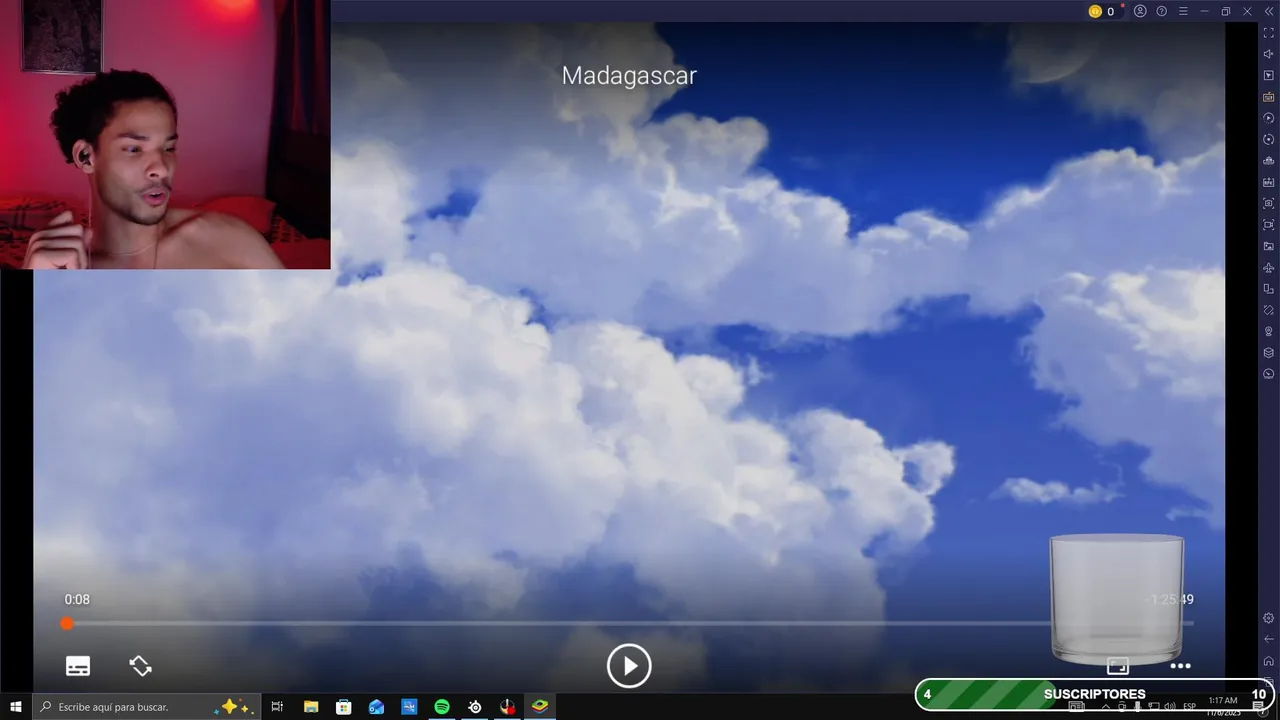Click the Android home icon in sidebar

[x=1269, y=660]
